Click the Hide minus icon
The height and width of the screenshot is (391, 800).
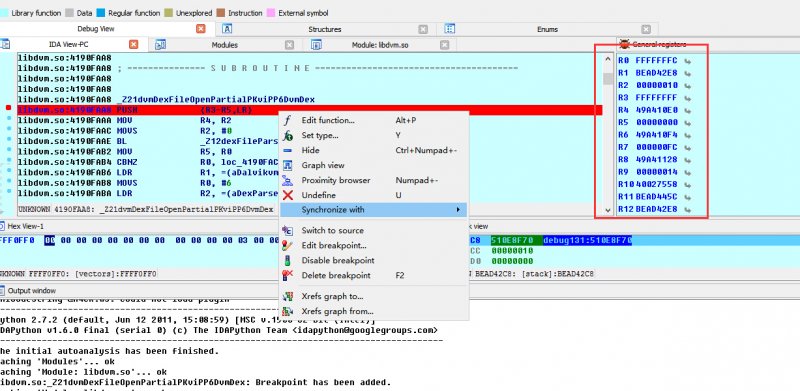[x=288, y=150]
